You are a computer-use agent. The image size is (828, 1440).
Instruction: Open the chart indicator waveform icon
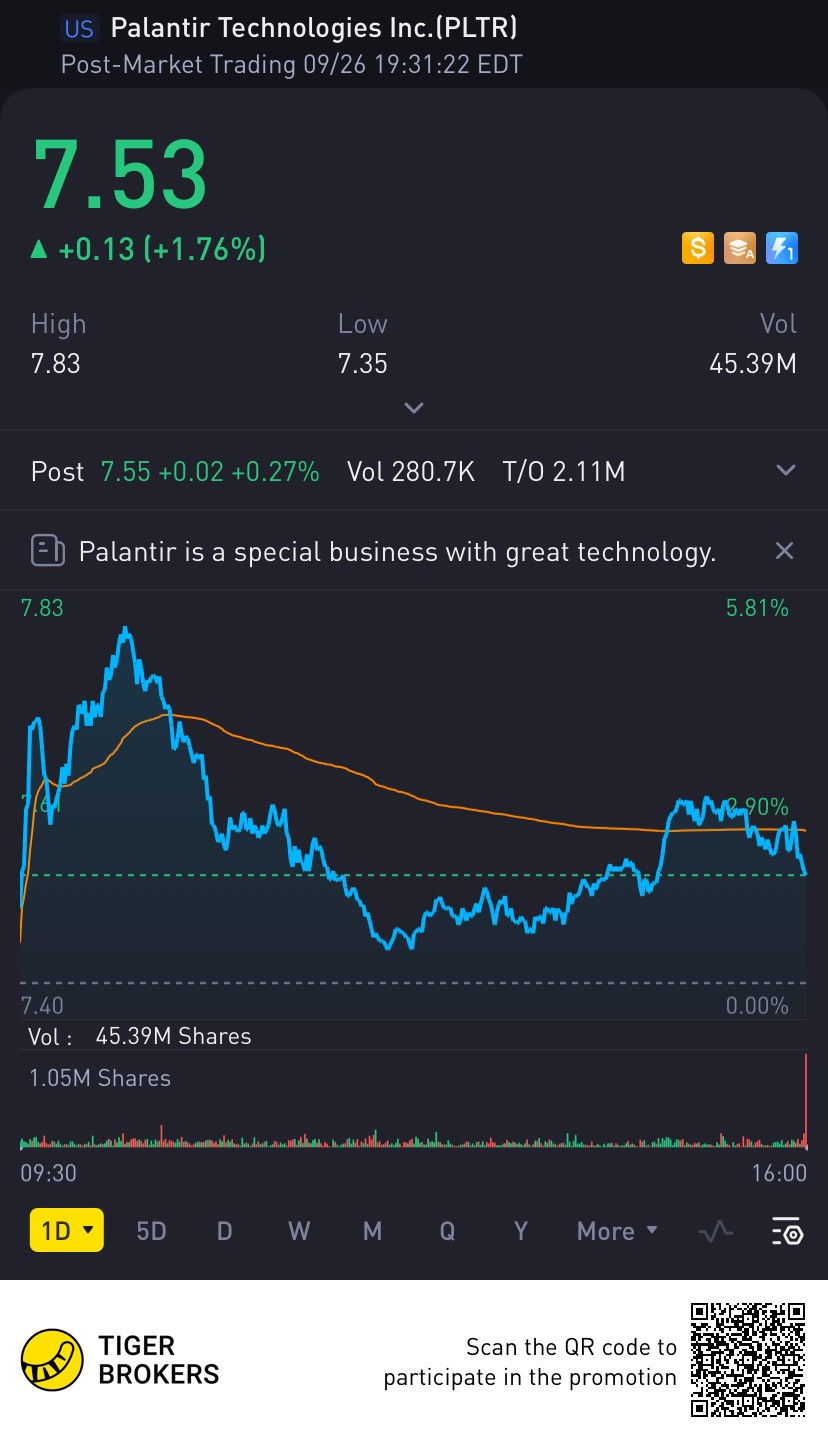point(716,1232)
